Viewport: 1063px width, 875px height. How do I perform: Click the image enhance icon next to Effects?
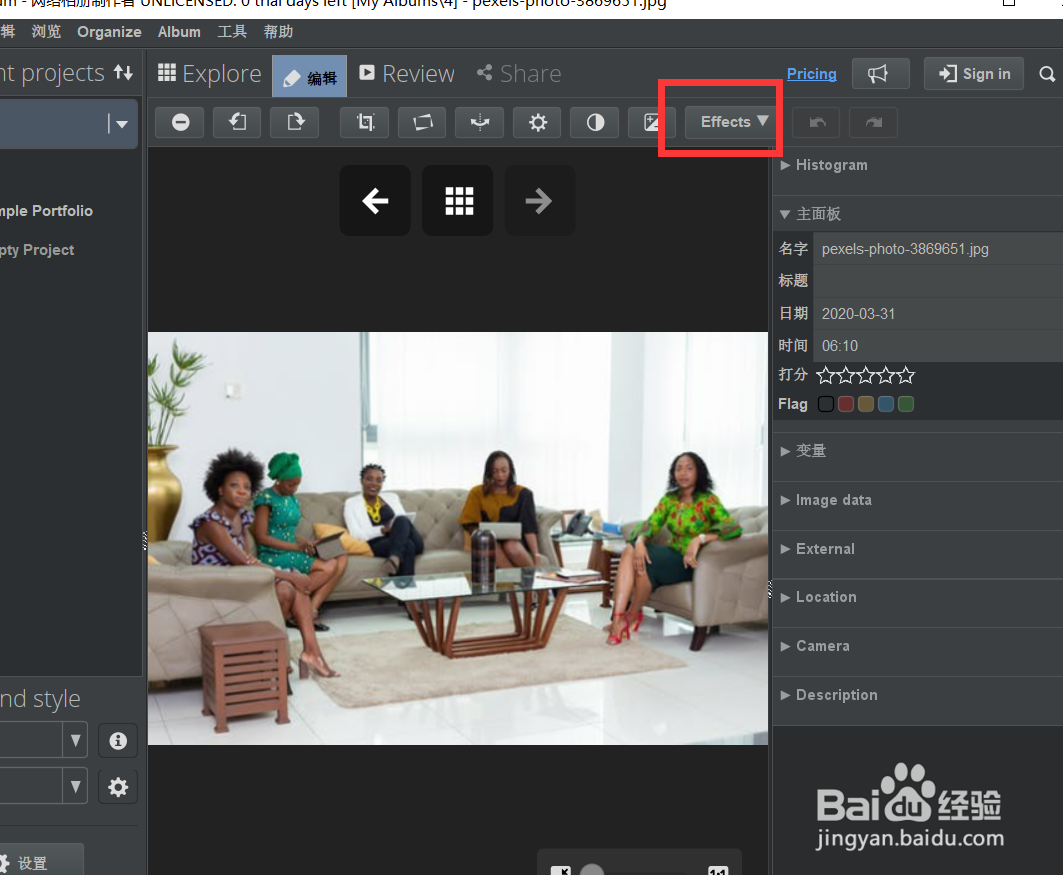[x=651, y=123]
